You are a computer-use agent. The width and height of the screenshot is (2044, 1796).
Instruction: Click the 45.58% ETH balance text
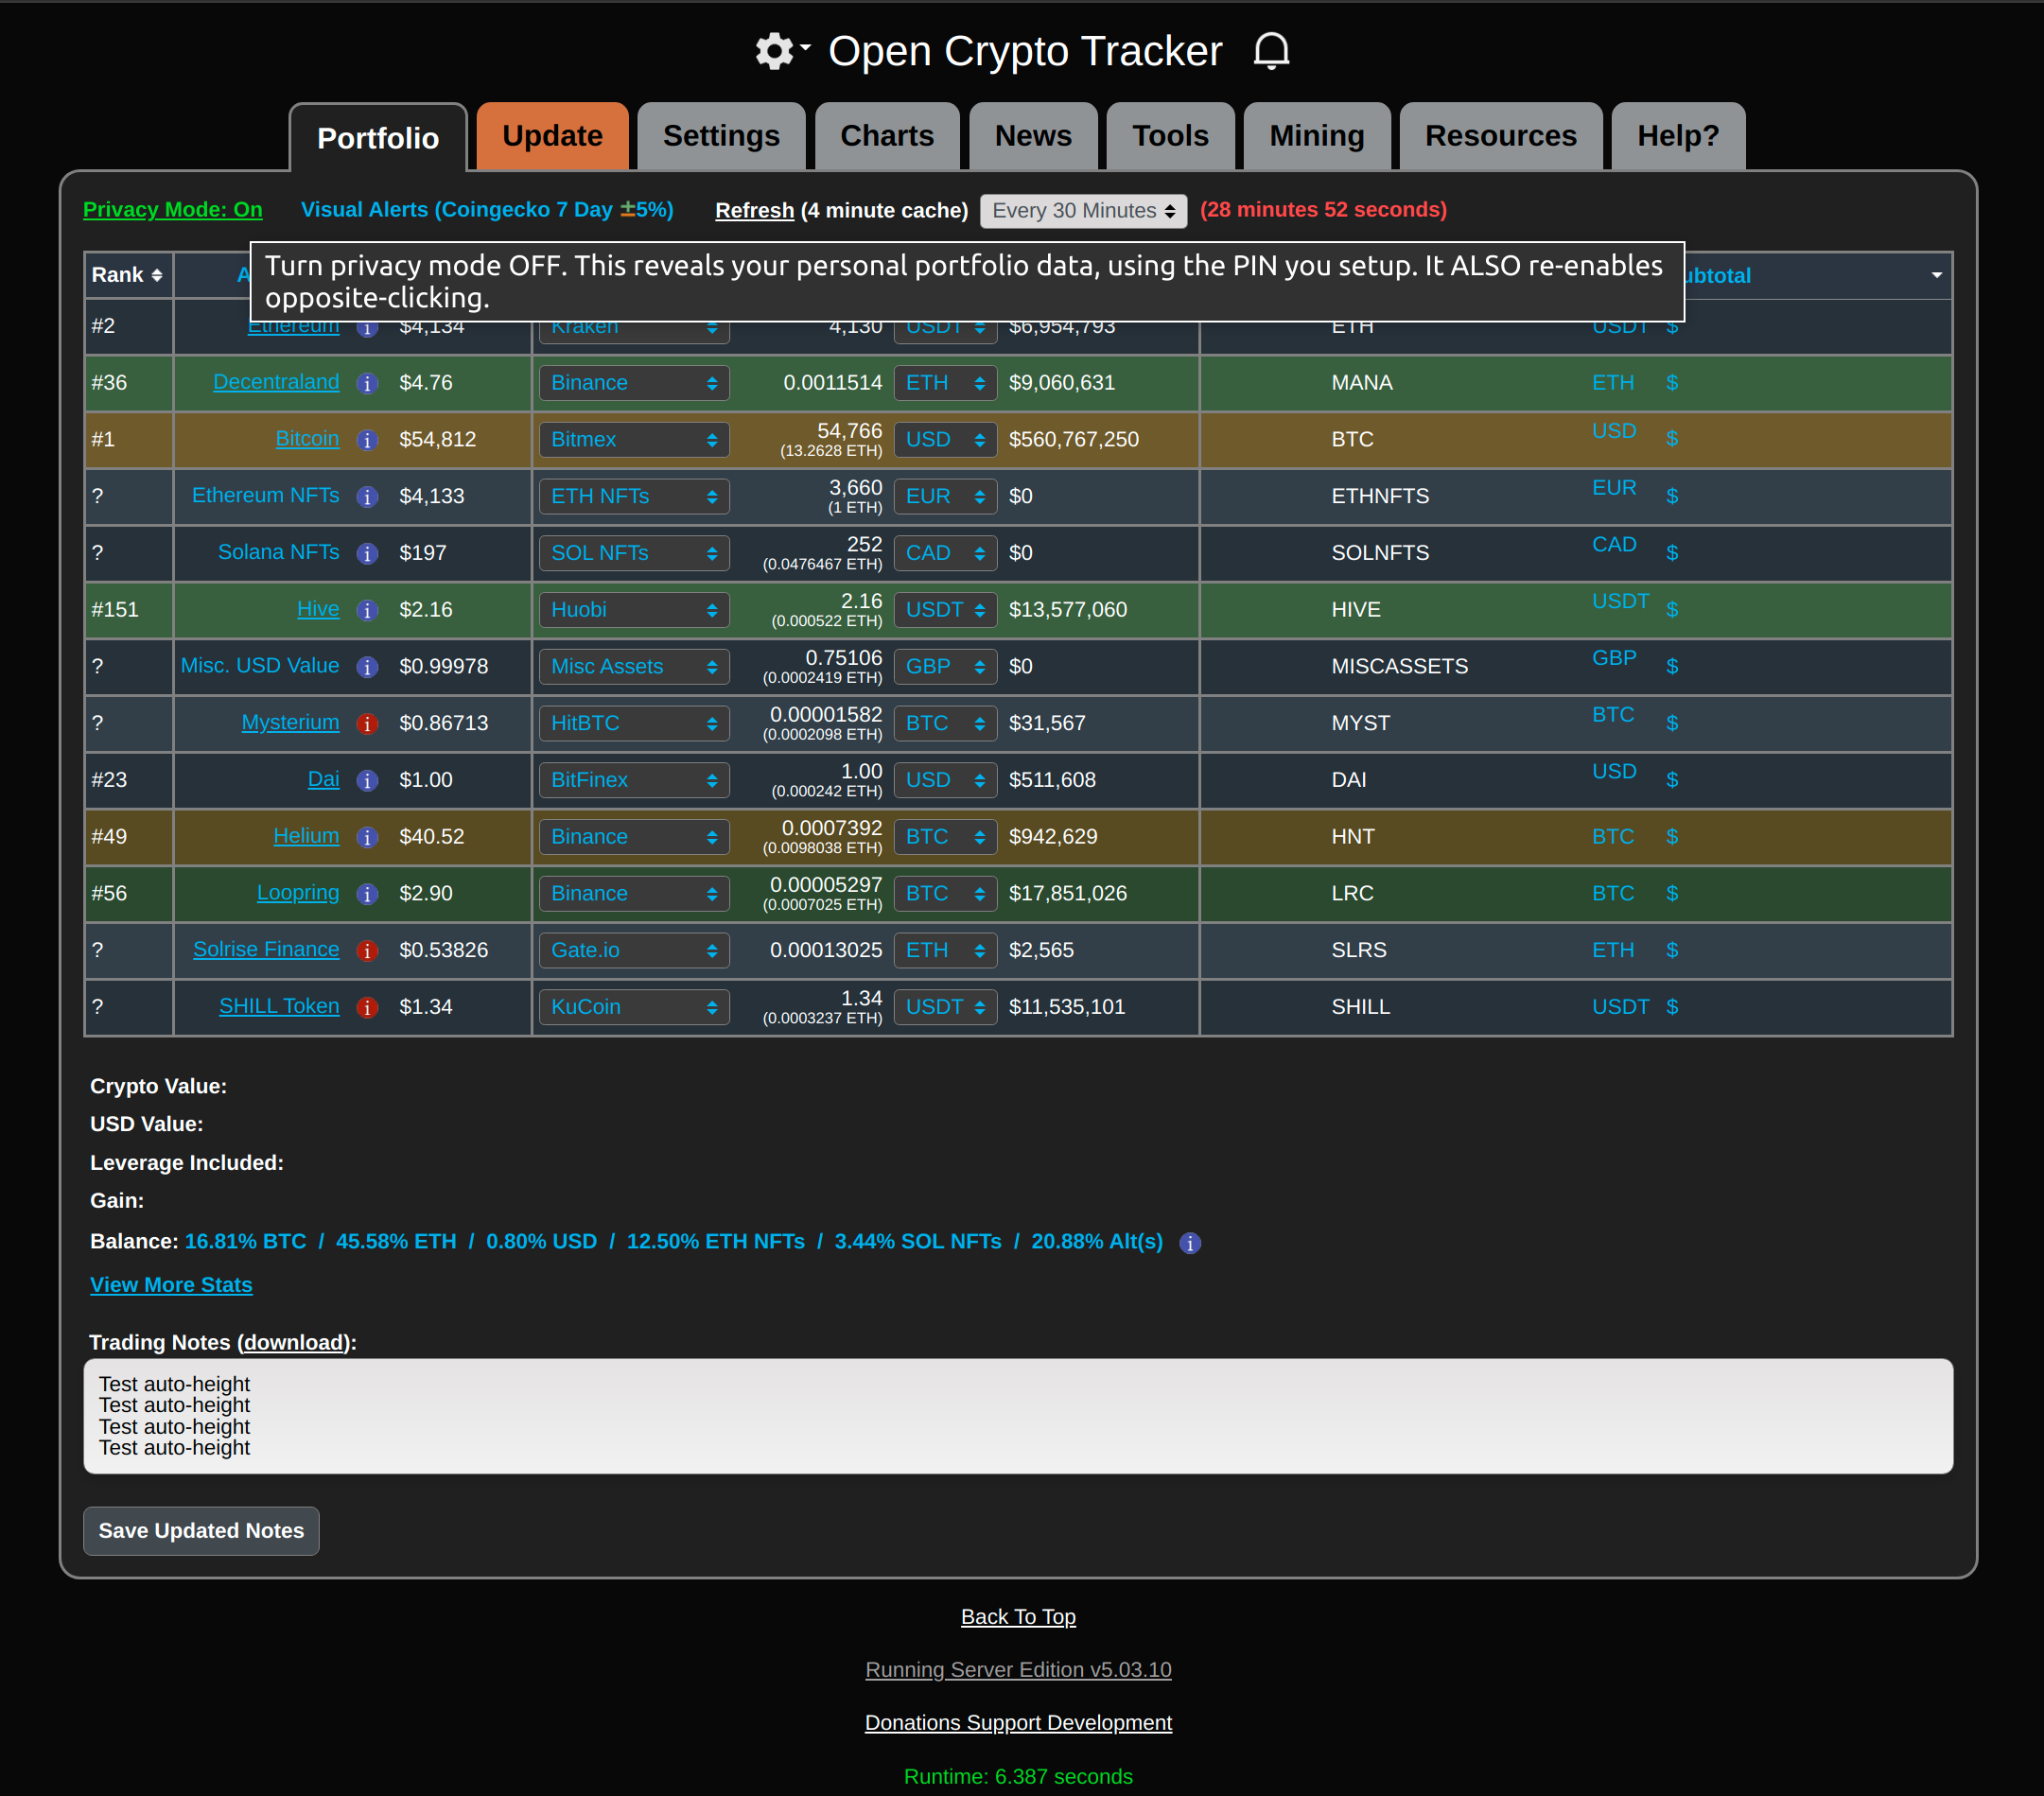[396, 1242]
